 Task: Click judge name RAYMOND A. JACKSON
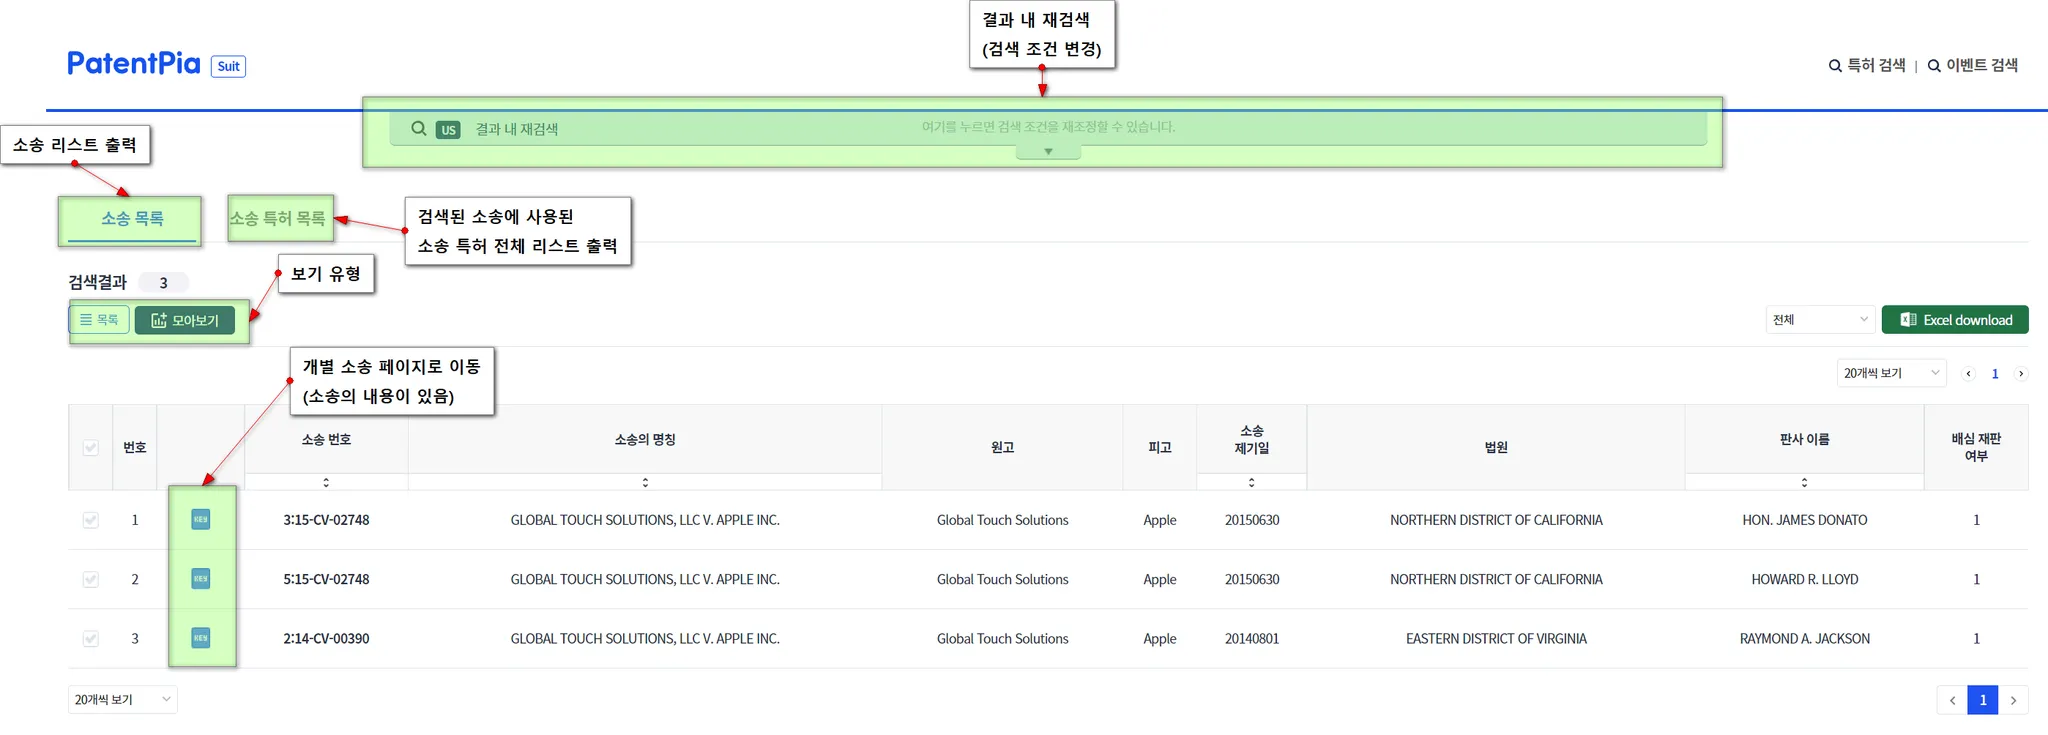click(x=1804, y=638)
